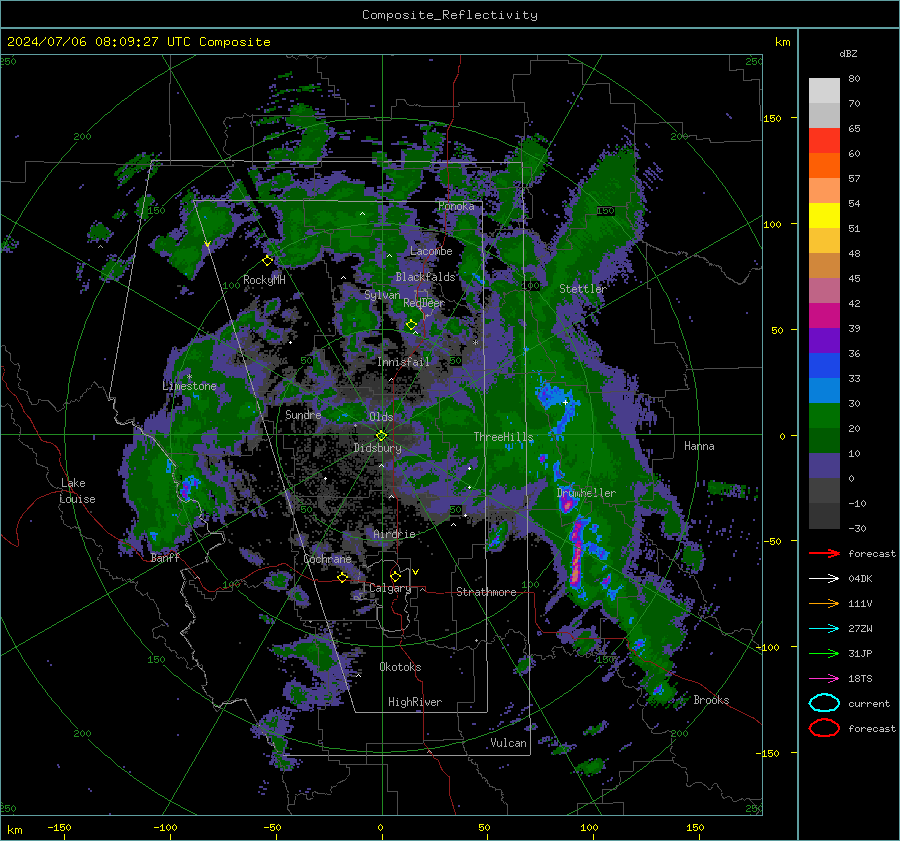Click the Sylvan label
The image size is (900, 841).
(382, 295)
